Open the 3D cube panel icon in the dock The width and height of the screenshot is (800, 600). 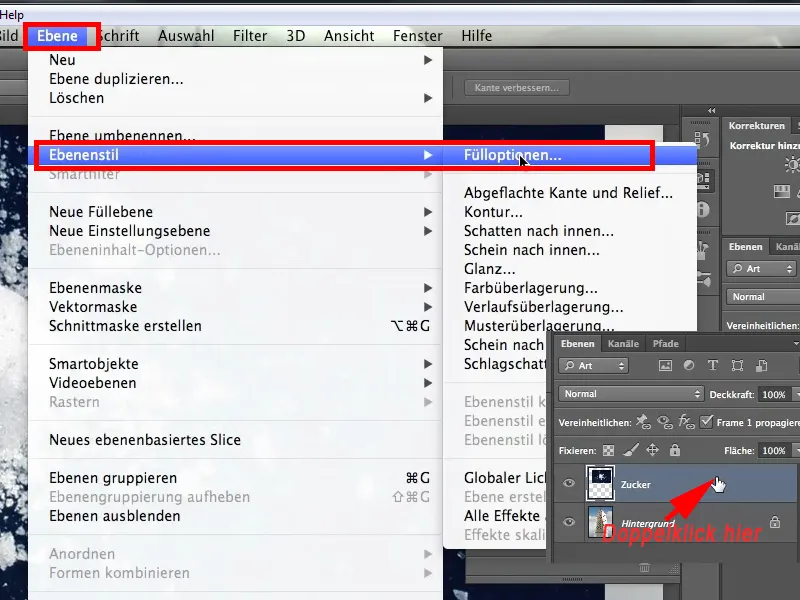pyautogui.click(x=703, y=180)
